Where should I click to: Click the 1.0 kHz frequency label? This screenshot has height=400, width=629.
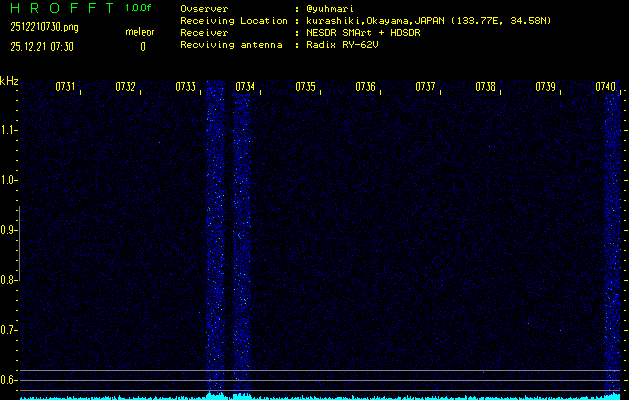tap(9, 180)
